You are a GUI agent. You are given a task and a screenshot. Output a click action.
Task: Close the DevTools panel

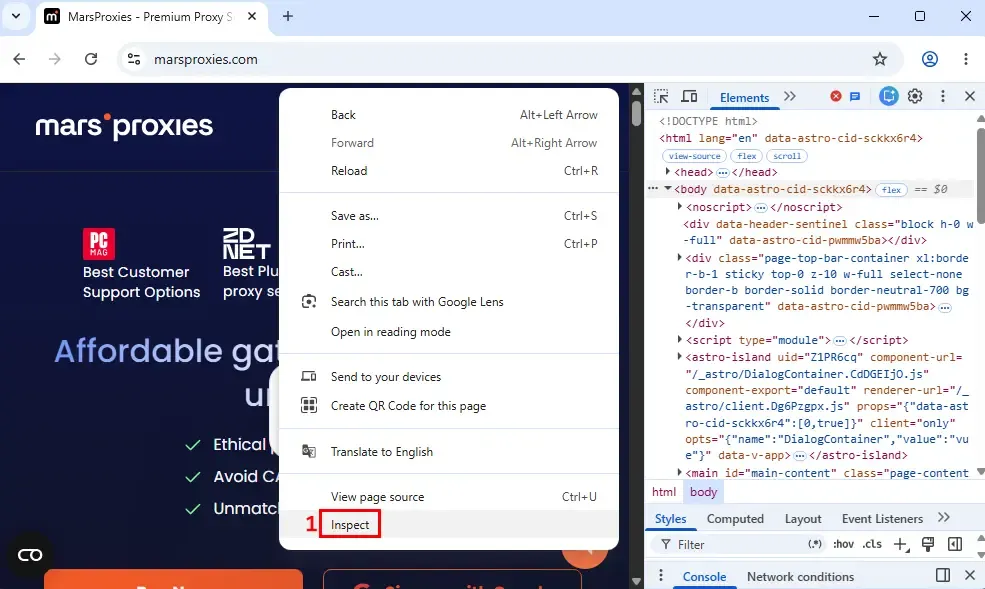[x=970, y=96]
